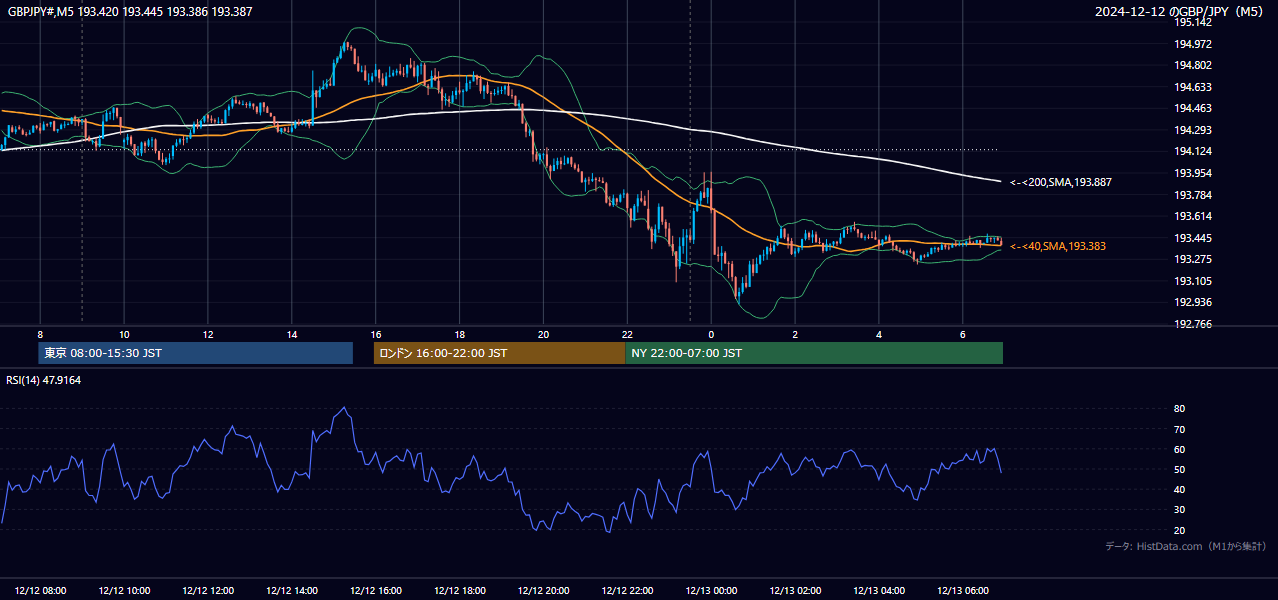Click the 12/12 16:00 timestamp label
Image resolution: width=1278 pixels, height=600 pixels.
376,591
